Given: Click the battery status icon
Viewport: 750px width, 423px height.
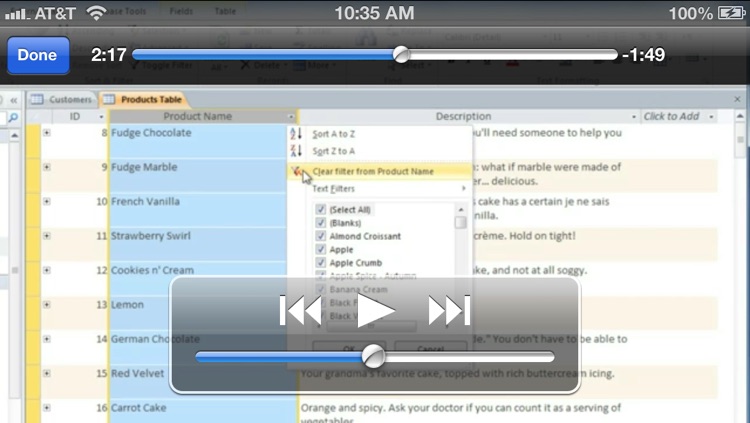Looking at the screenshot, I should pyautogui.click(x=732, y=12).
